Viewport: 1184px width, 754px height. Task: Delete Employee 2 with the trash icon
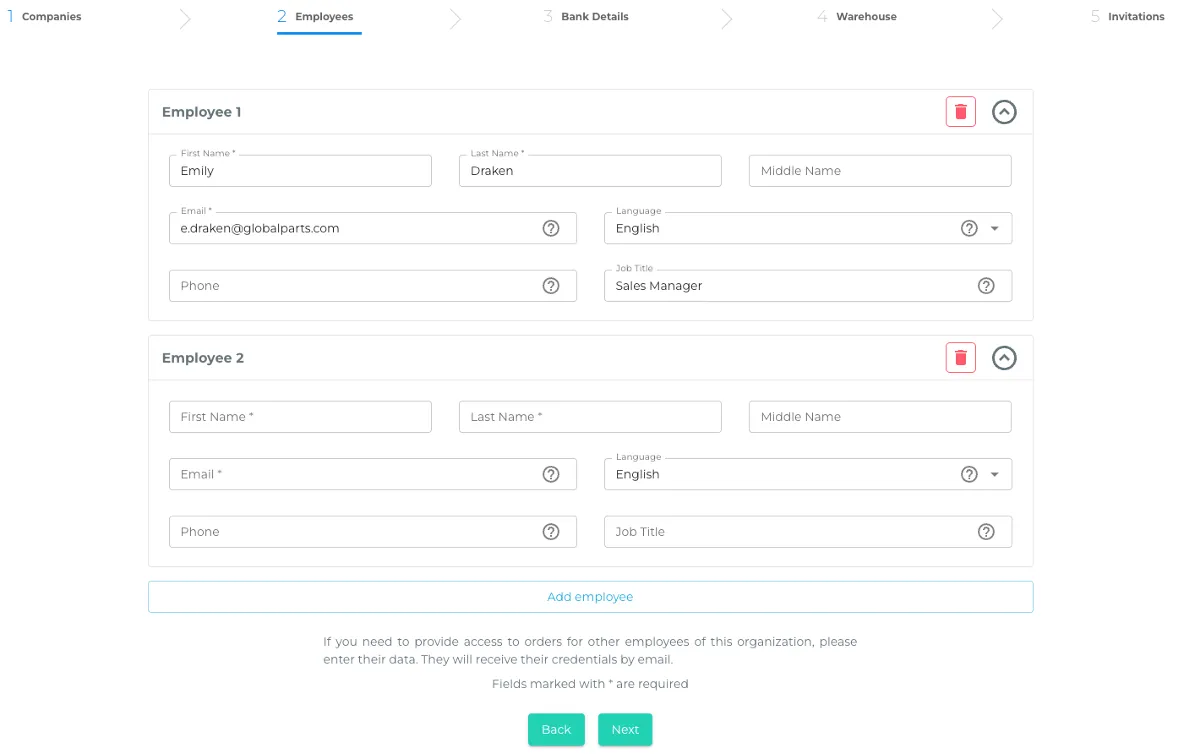[x=960, y=358]
